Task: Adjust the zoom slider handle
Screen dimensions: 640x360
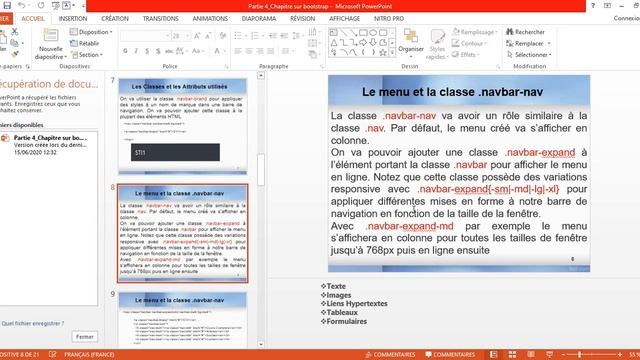Action: (579, 355)
